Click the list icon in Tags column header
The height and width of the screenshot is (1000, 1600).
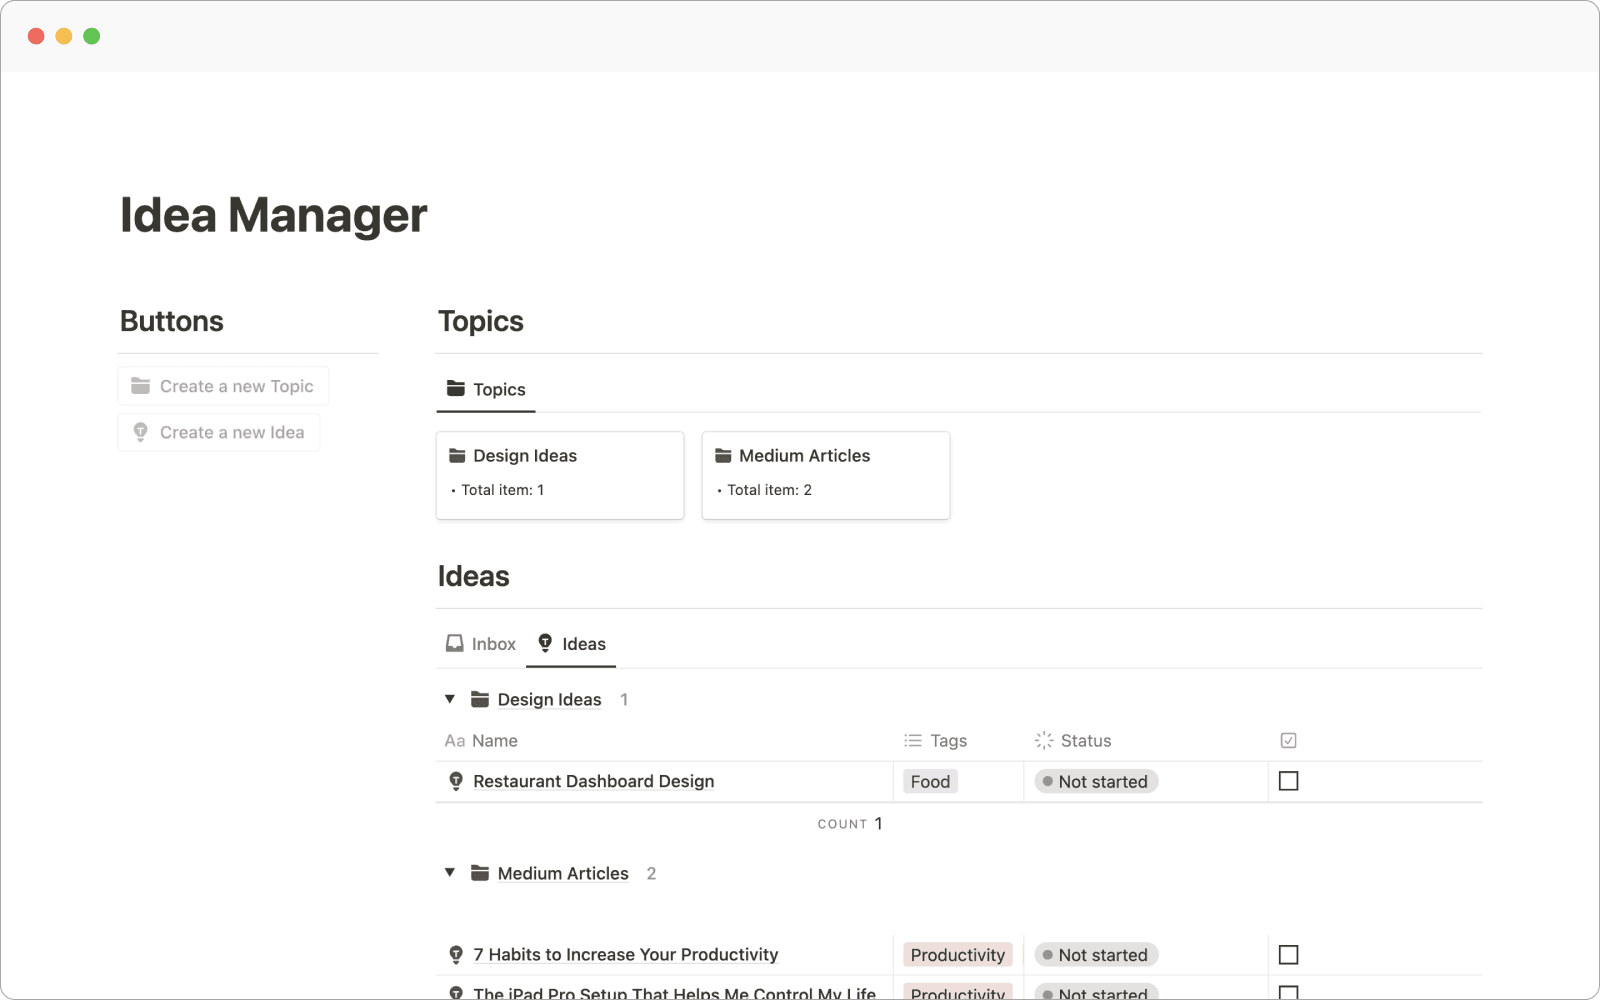point(913,741)
